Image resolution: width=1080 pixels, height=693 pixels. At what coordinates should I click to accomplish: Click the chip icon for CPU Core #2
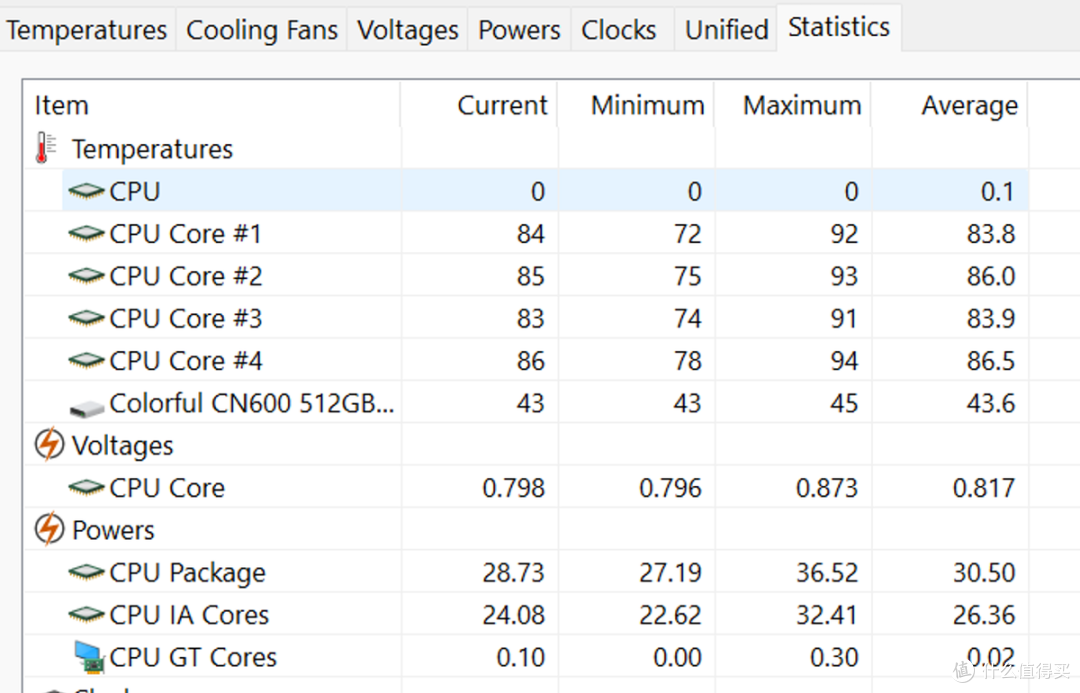pyautogui.click(x=86, y=276)
